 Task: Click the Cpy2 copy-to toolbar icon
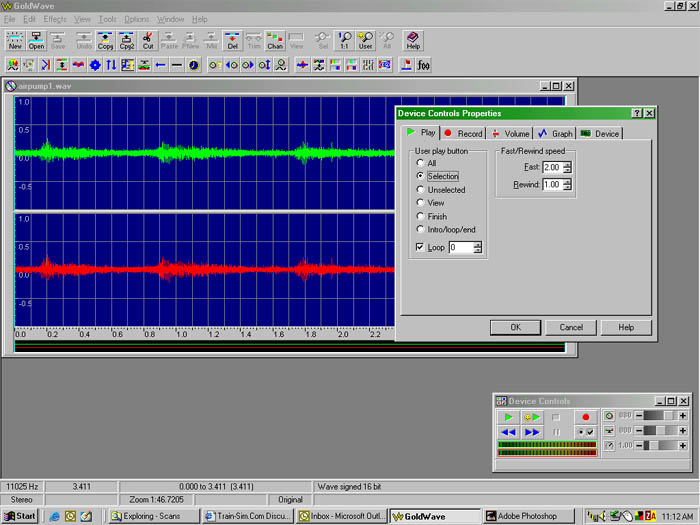(127, 40)
